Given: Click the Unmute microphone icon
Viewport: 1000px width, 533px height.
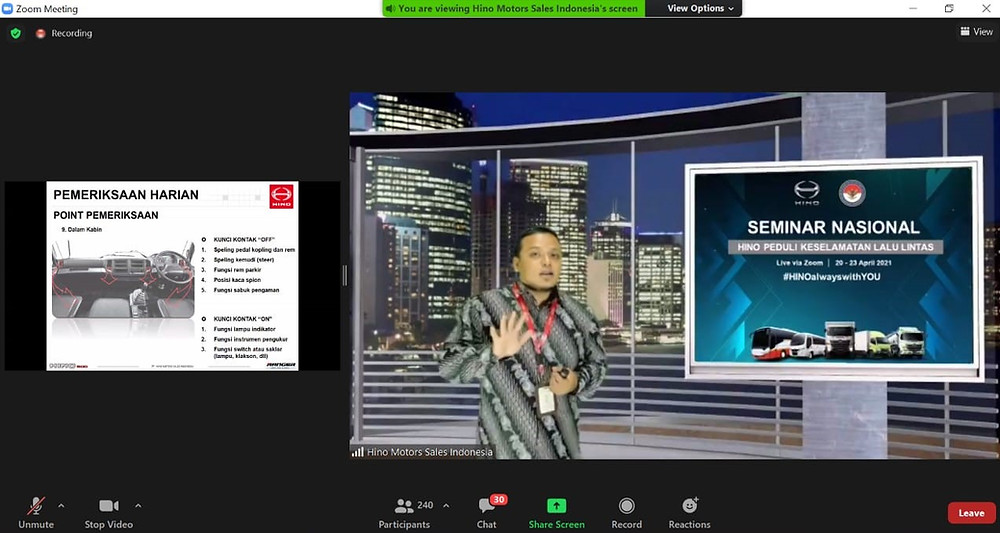Looking at the screenshot, I should (x=36, y=506).
